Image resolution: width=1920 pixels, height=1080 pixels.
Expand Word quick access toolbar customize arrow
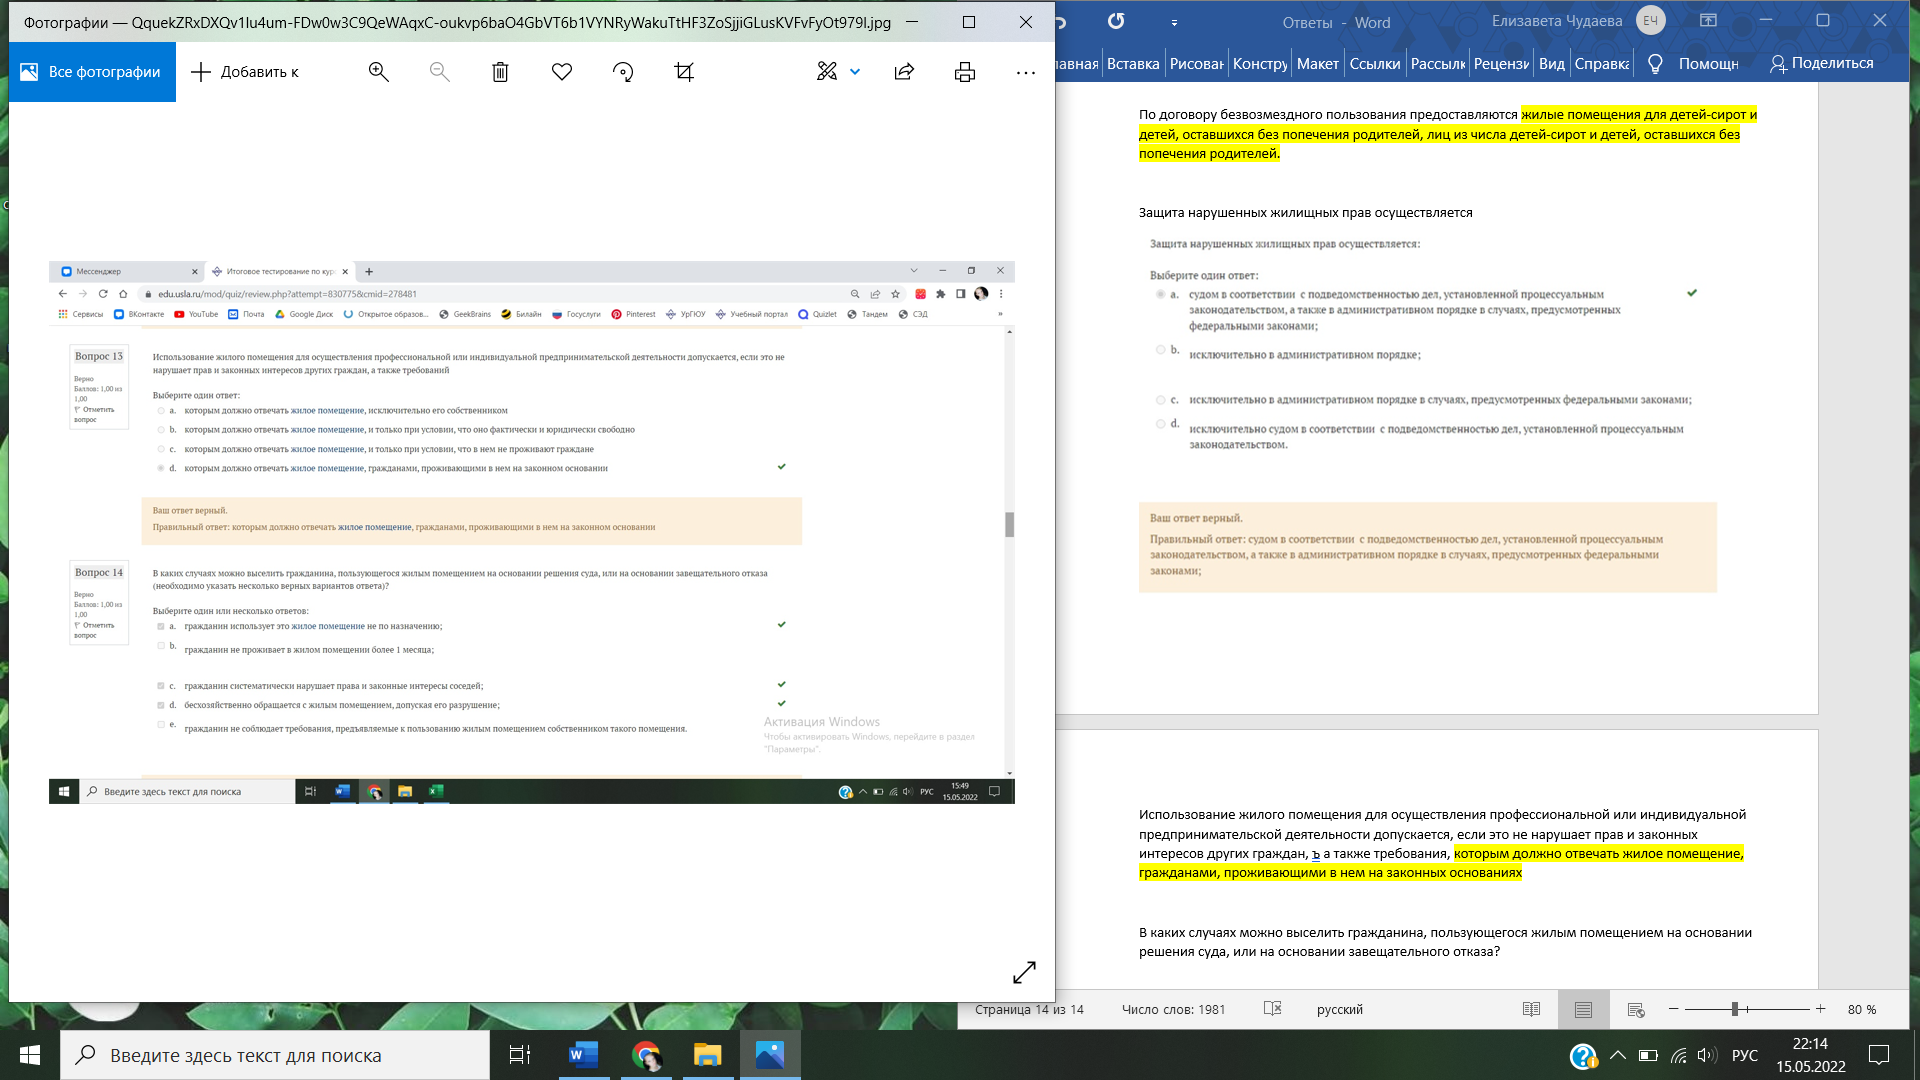click(x=1174, y=22)
